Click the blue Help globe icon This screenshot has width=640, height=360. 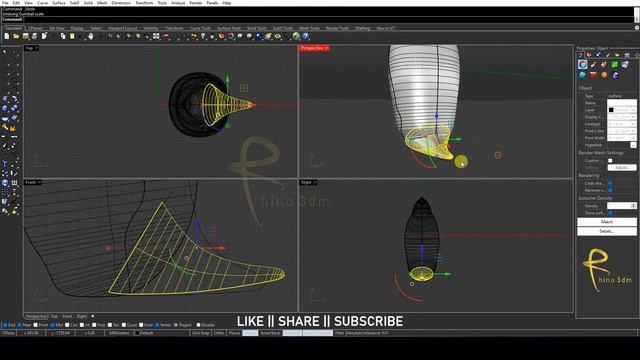[x=305, y=36]
